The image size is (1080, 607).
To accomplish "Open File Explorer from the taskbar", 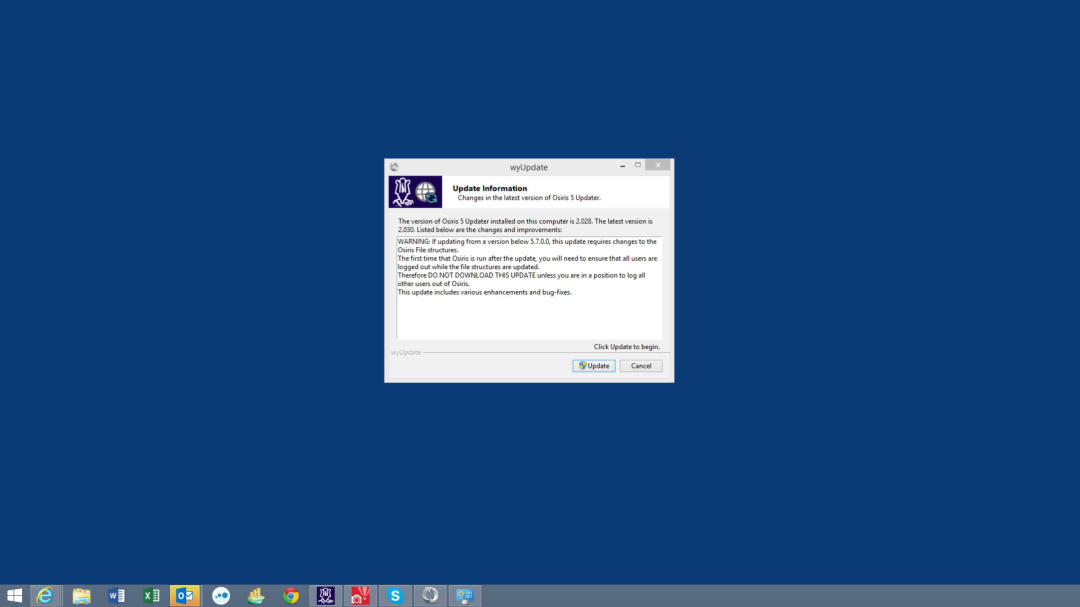I will tap(81, 596).
